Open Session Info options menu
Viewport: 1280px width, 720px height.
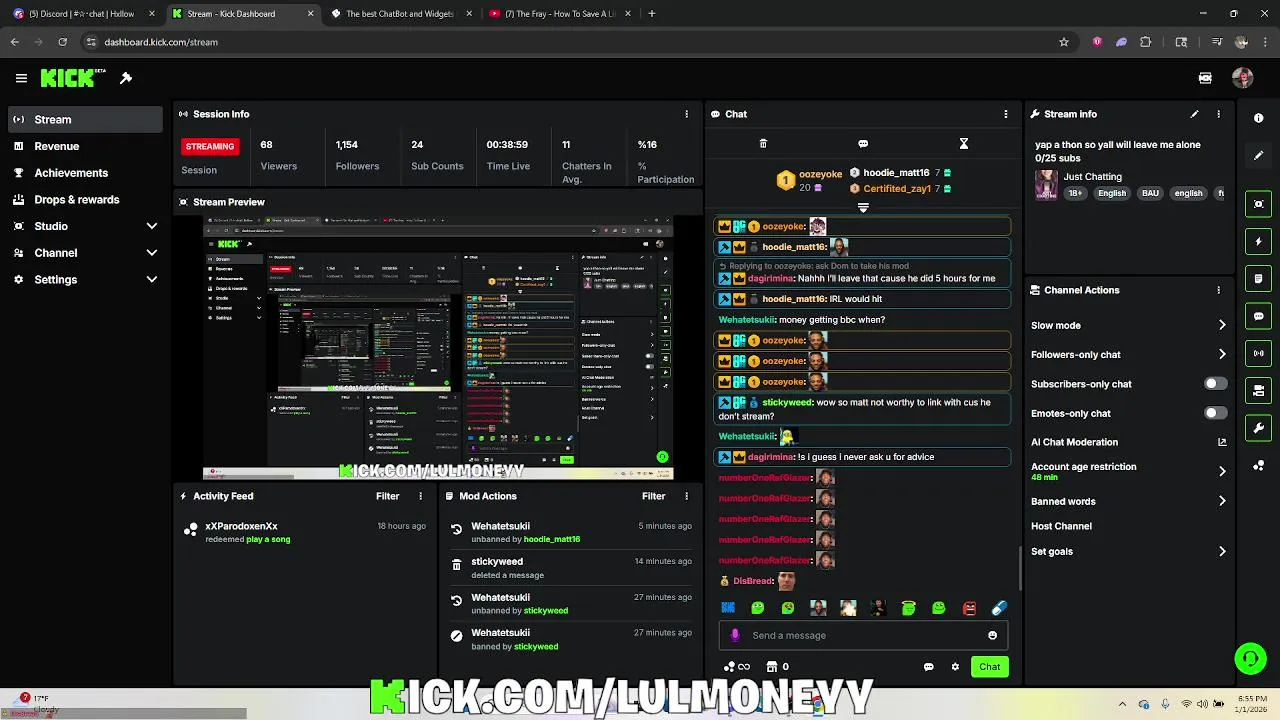click(x=686, y=114)
